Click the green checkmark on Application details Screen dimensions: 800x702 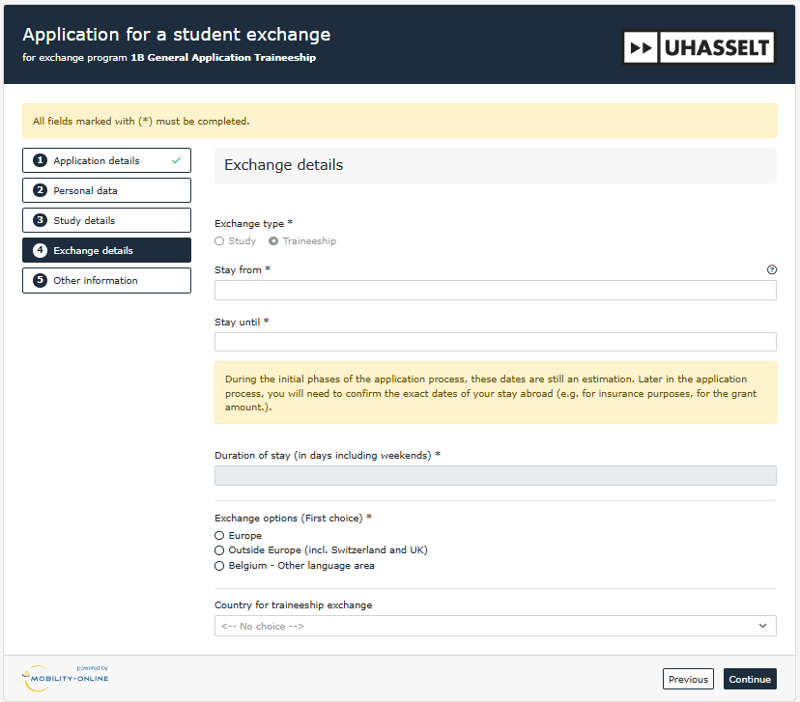(x=176, y=160)
